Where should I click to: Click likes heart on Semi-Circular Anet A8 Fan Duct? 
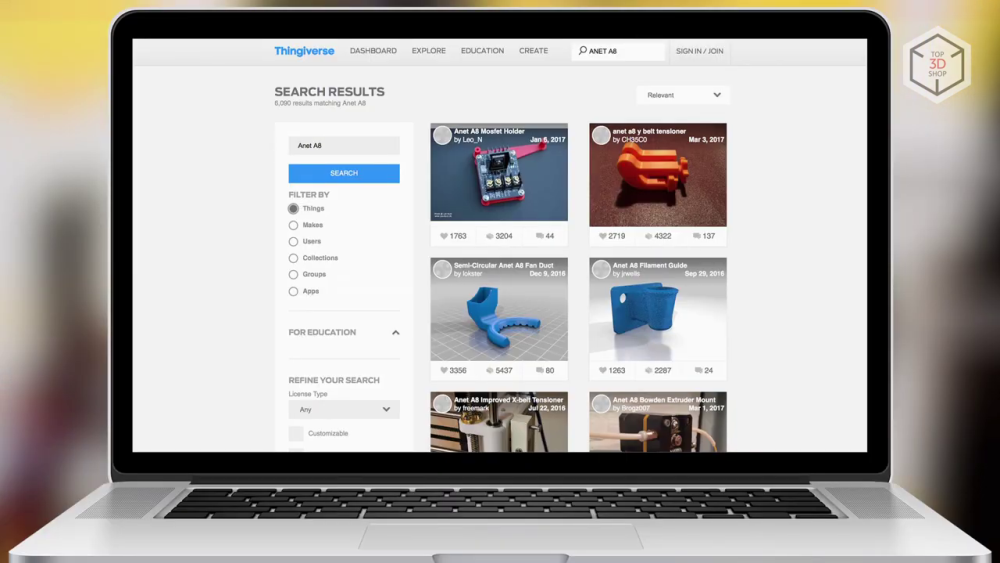pyautogui.click(x=444, y=370)
